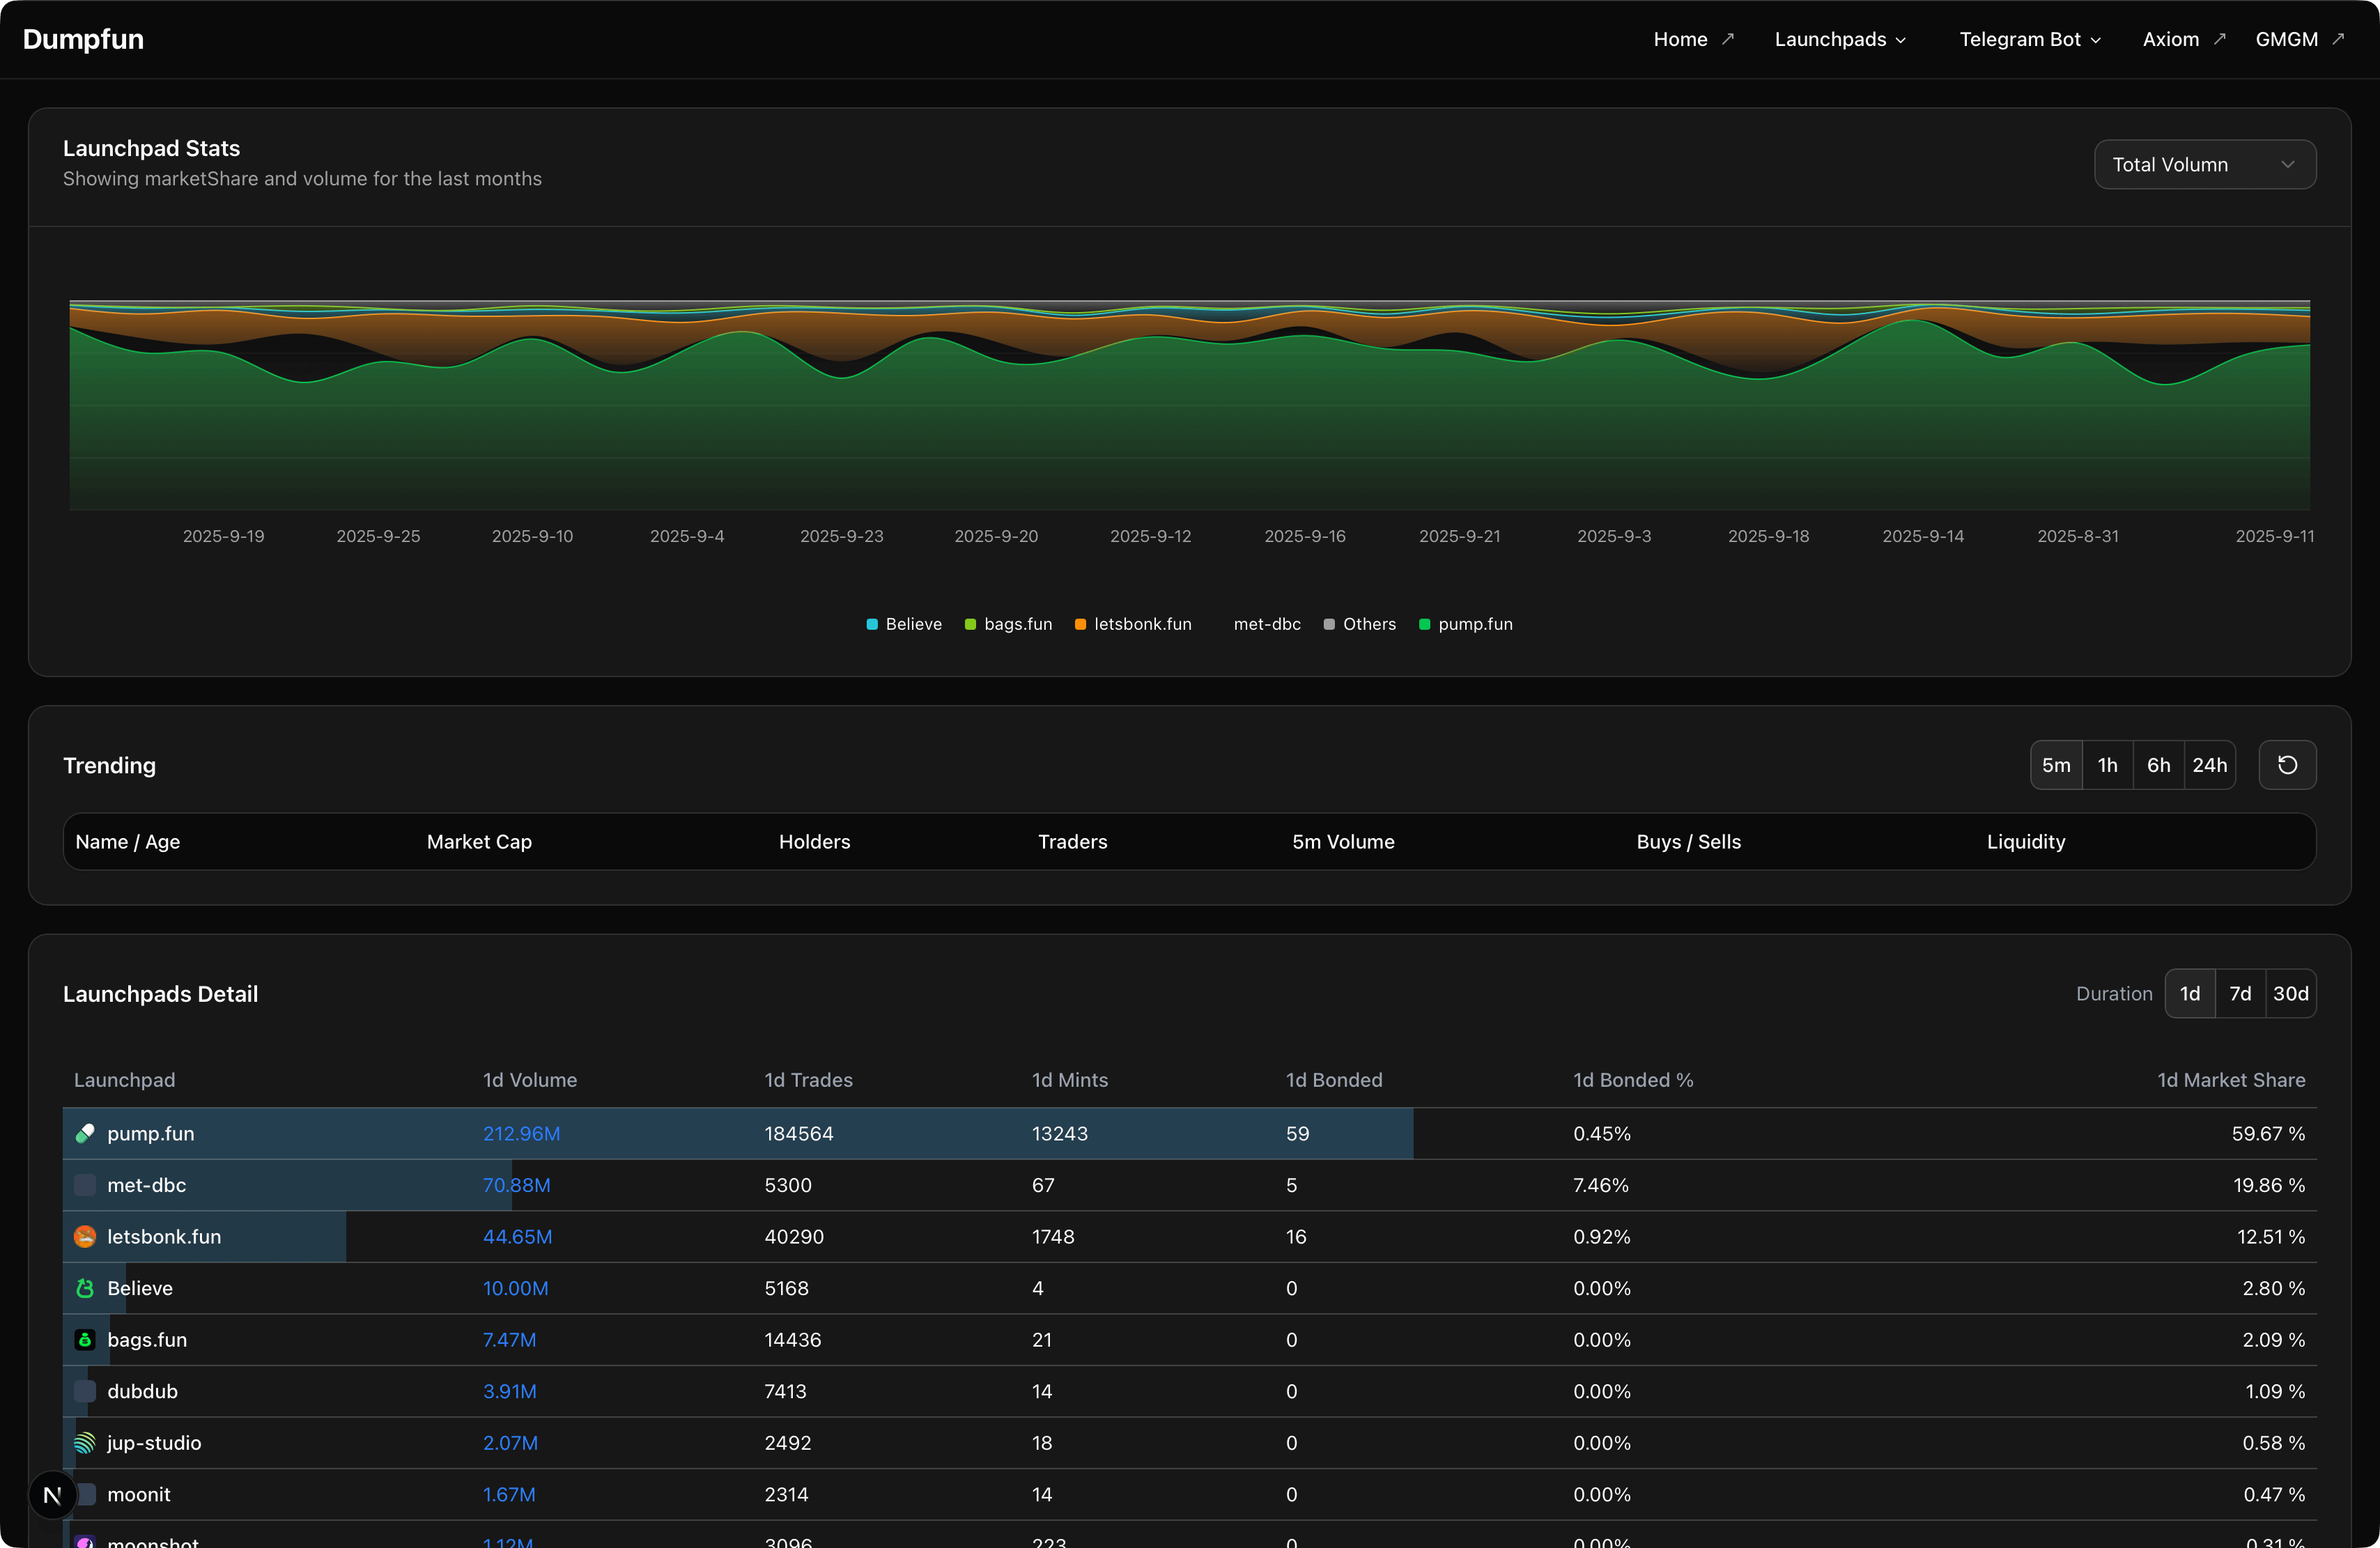This screenshot has width=2380, height=1548.
Task: Click the letsbonk.fun icon
Action: pyautogui.click(x=85, y=1236)
